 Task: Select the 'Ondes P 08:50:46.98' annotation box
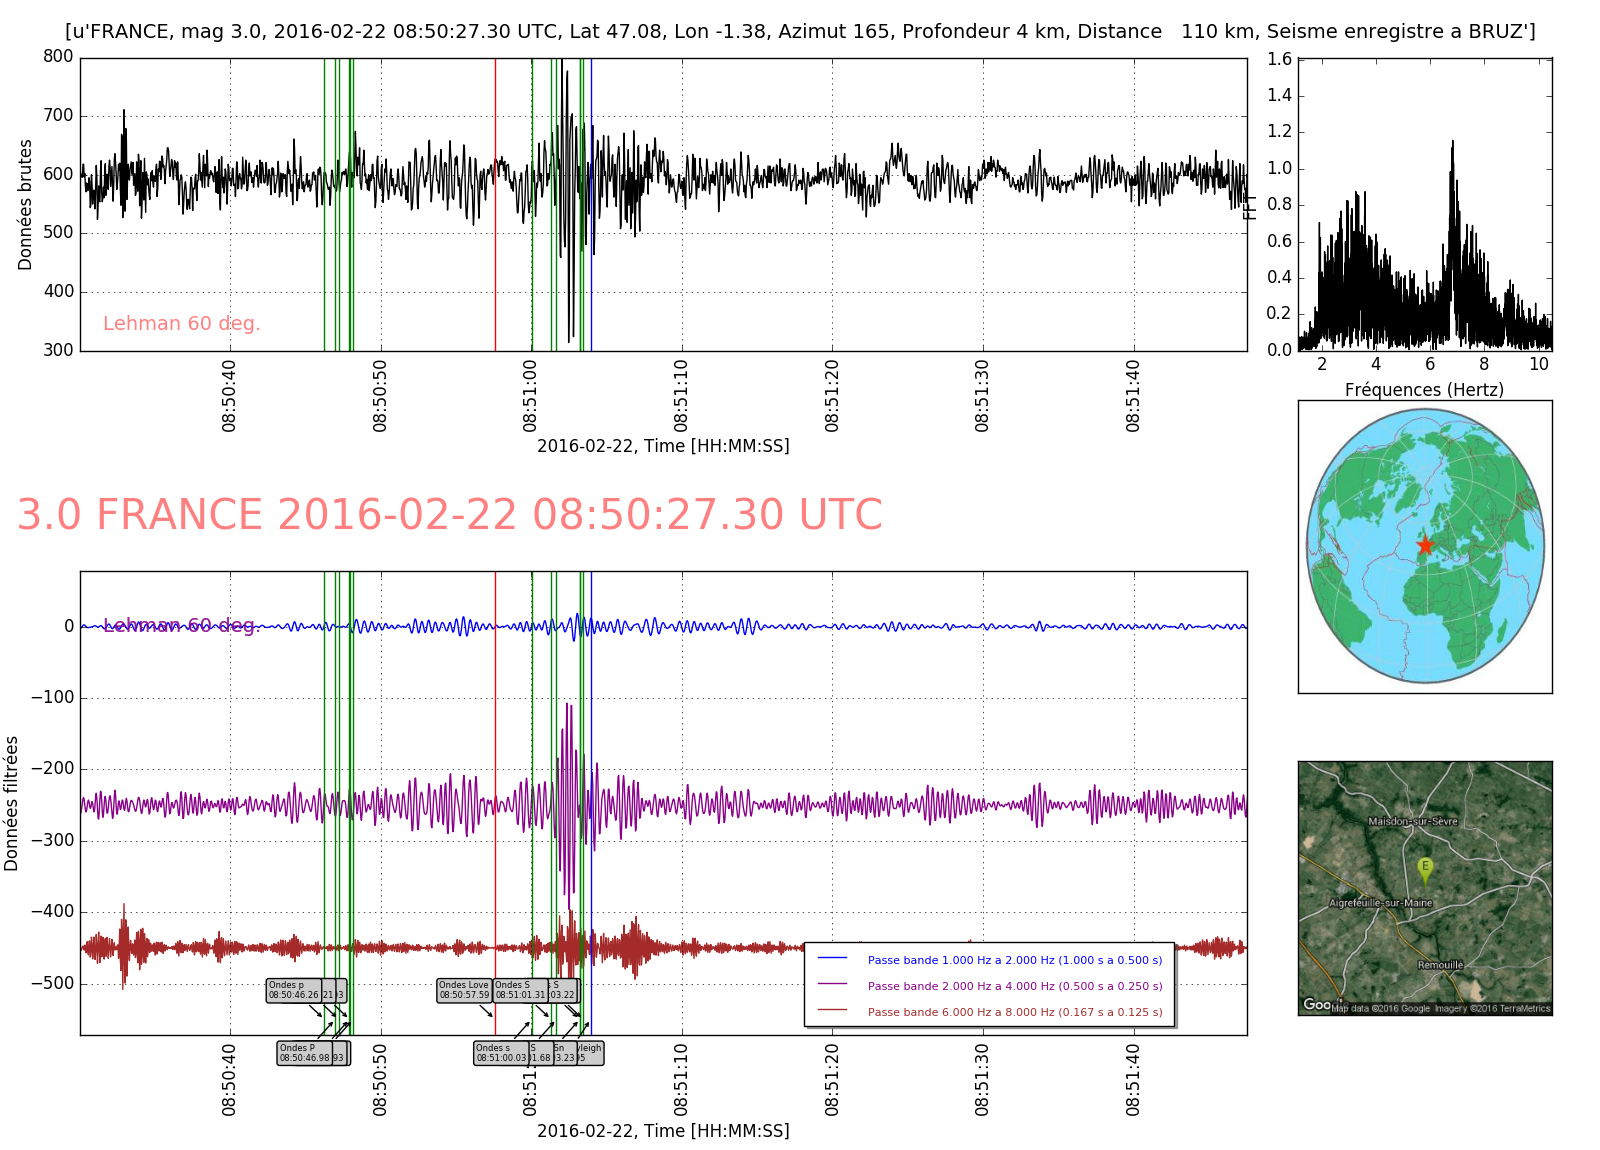coord(305,1053)
